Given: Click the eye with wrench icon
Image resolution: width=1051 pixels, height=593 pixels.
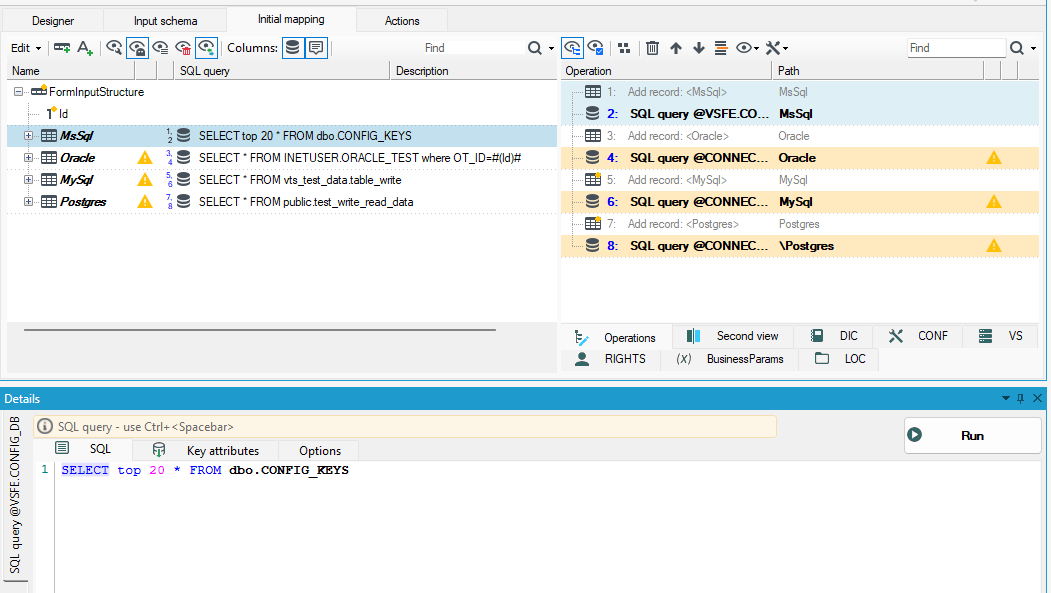Looking at the screenshot, I should pyautogui.click(x=114, y=48).
